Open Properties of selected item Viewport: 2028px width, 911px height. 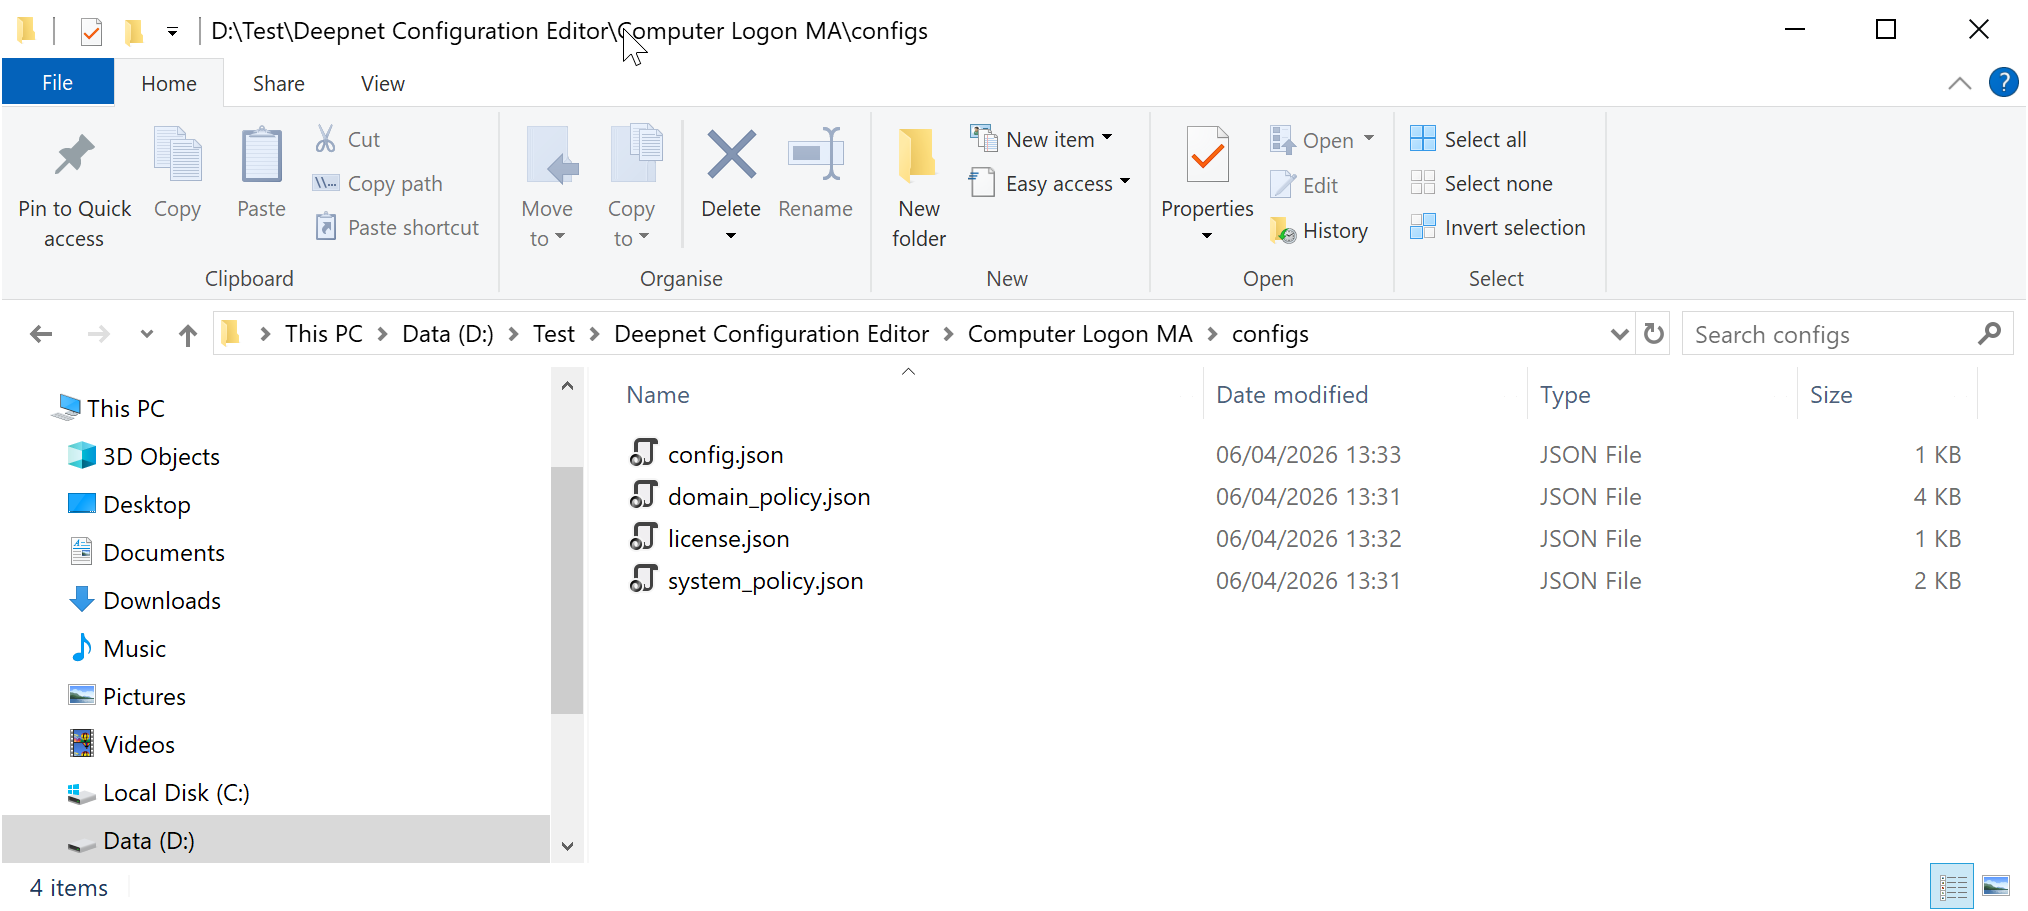[x=1207, y=157]
